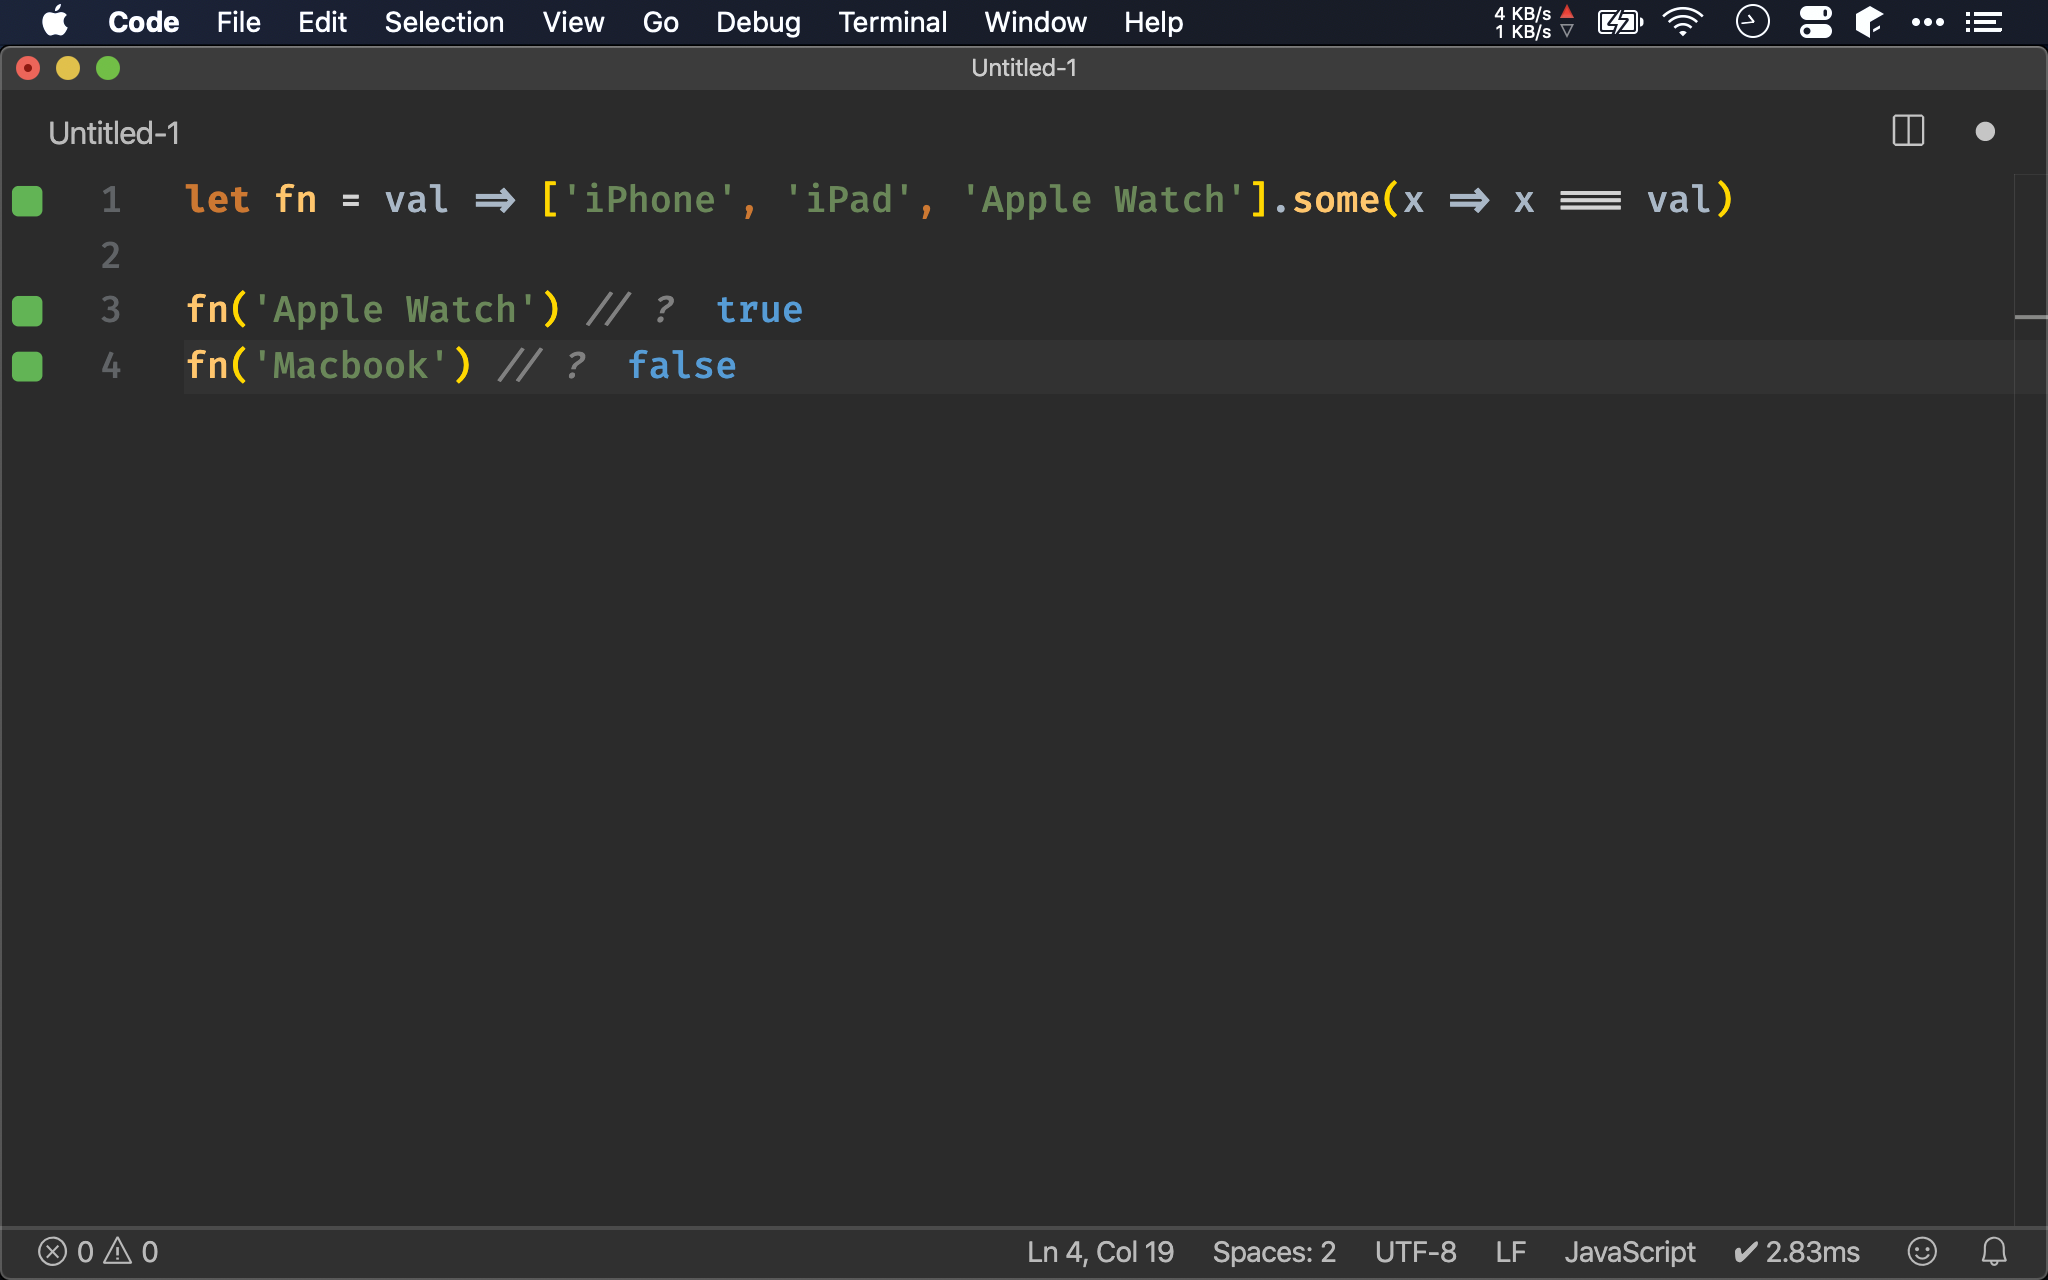The width and height of the screenshot is (2048, 1280).
Task: Open the UTF-8 encoding selector
Action: (x=1415, y=1252)
